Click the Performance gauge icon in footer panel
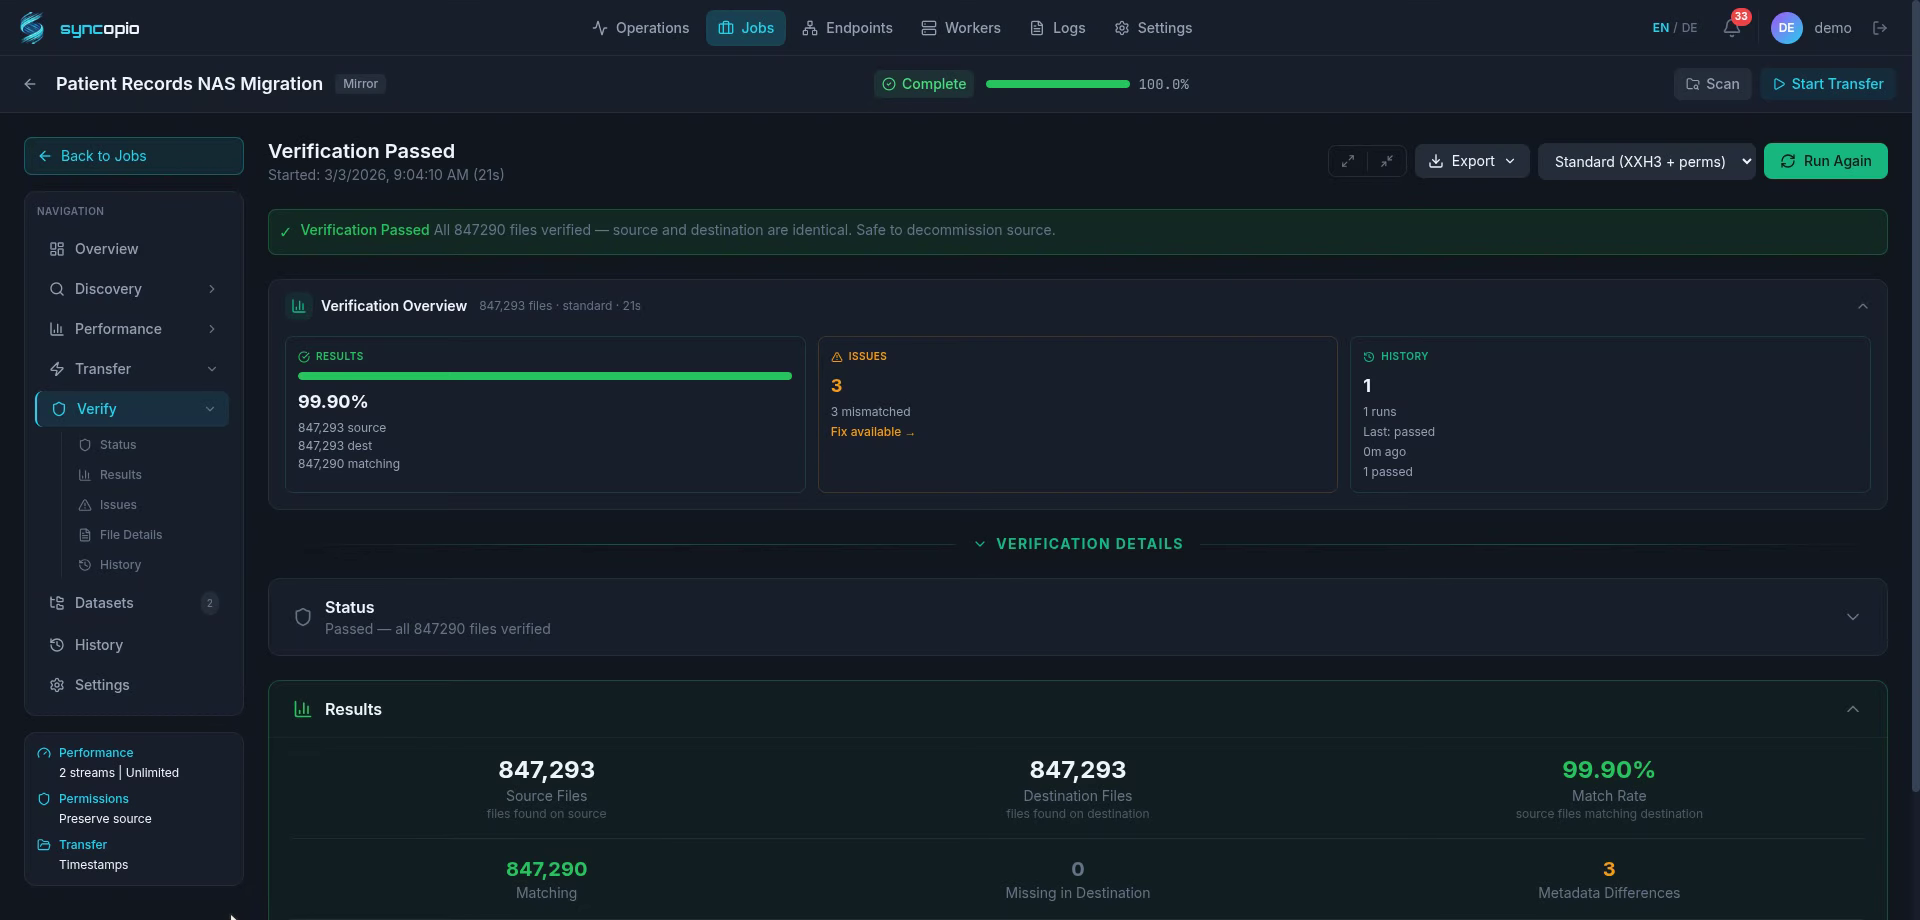 tap(44, 753)
